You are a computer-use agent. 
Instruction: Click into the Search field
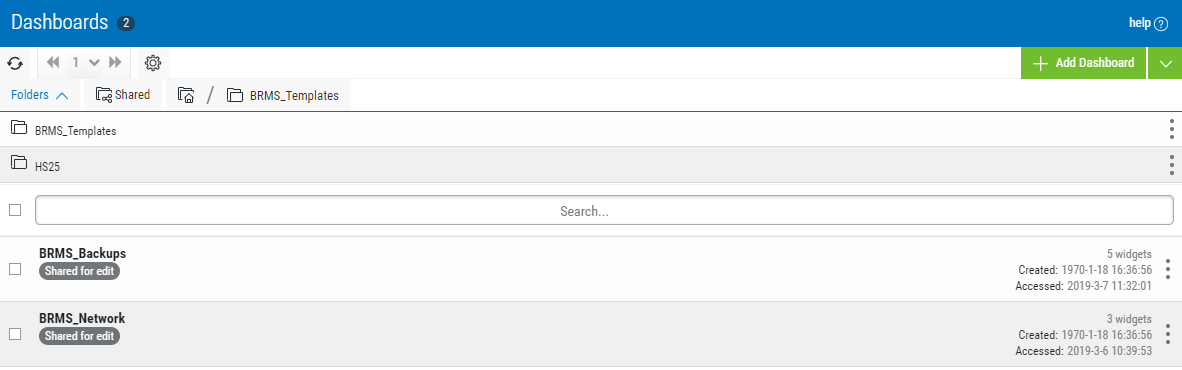[x=604, y=211]
